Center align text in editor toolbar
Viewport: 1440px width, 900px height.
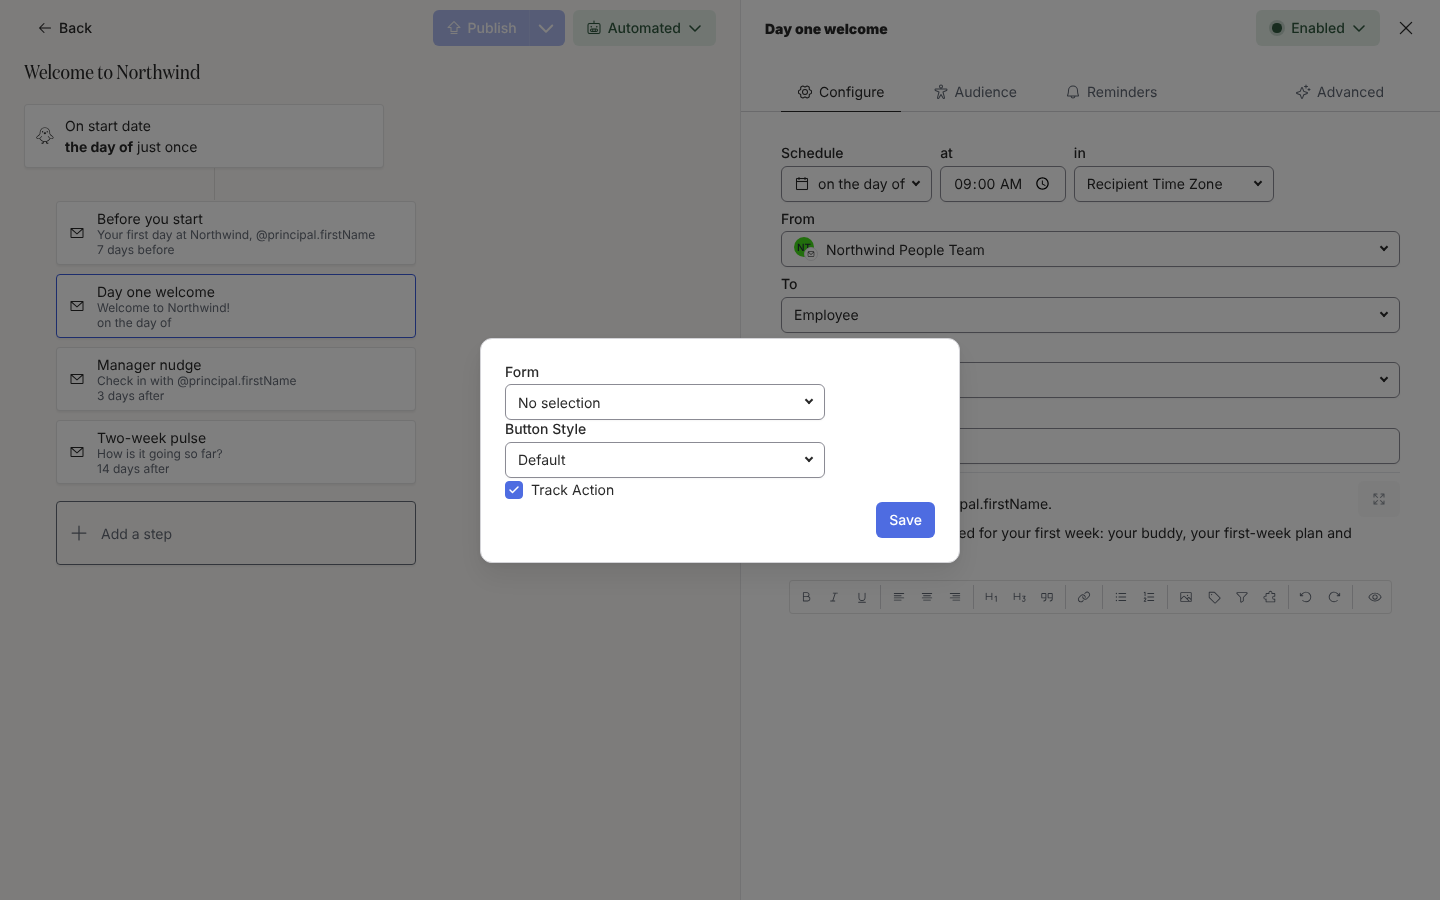click(927, 597)
